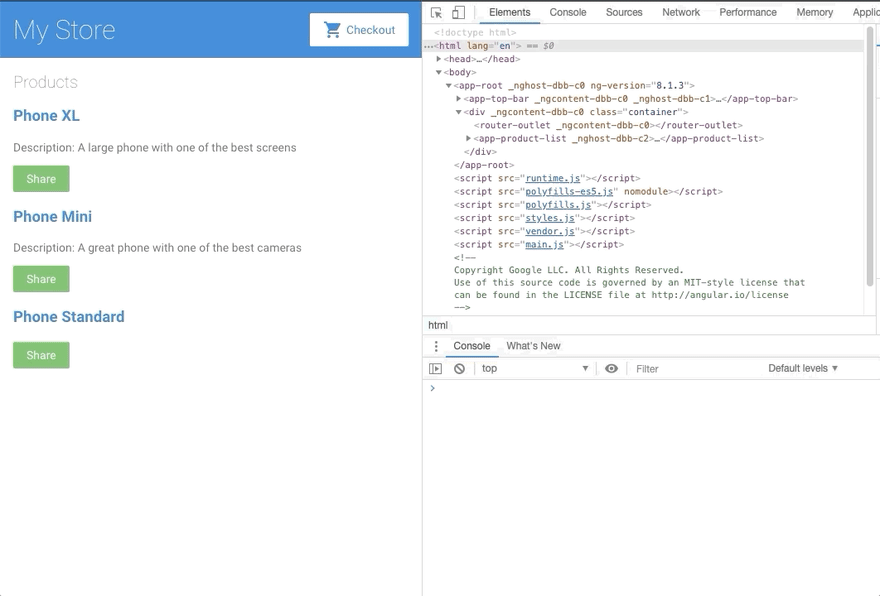The image size is (880, 596).
Task: Open the runtime.js script link
Action: (552, 178)
